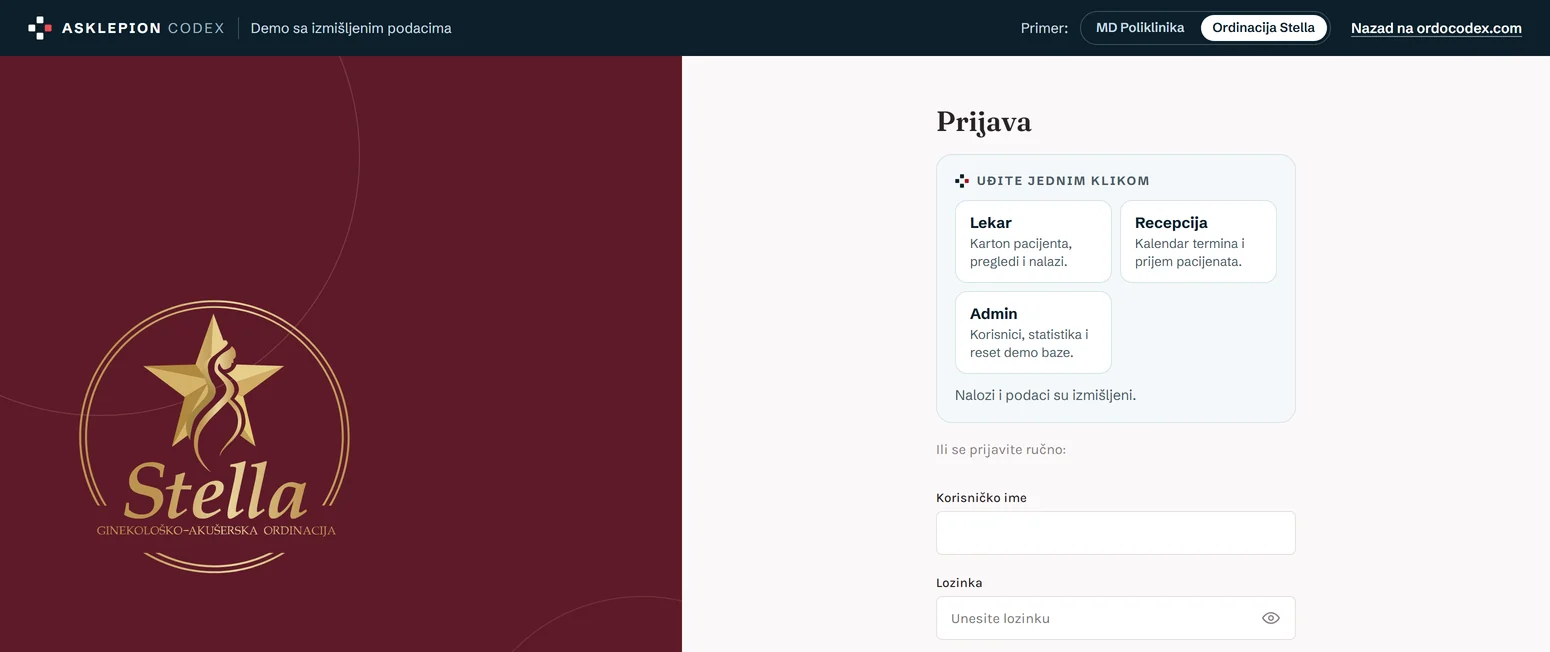
Task: Focus the Korisničko ime input field
Action: pos(1115,533)
